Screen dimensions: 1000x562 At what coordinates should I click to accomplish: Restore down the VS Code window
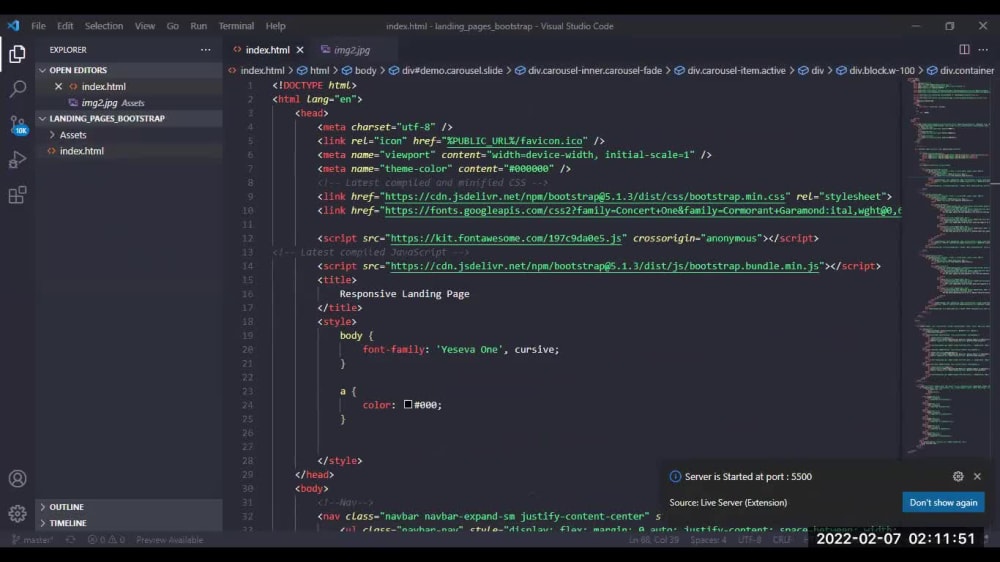950,26
